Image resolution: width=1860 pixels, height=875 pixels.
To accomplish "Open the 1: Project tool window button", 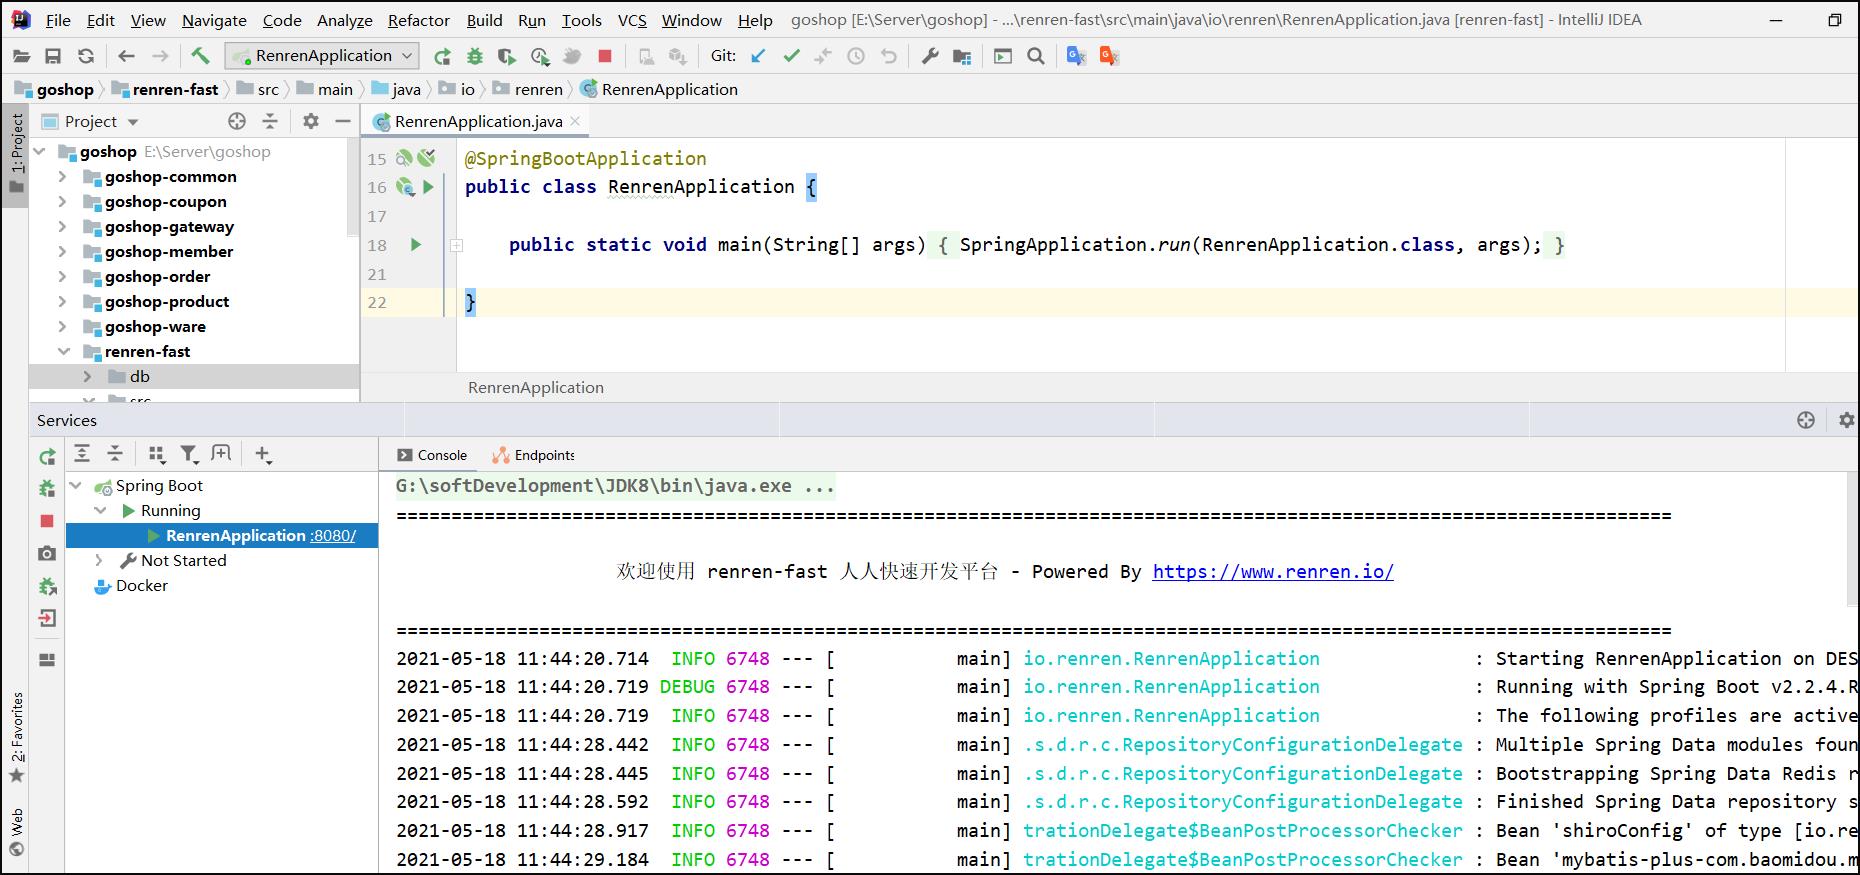I will (17, 154).
